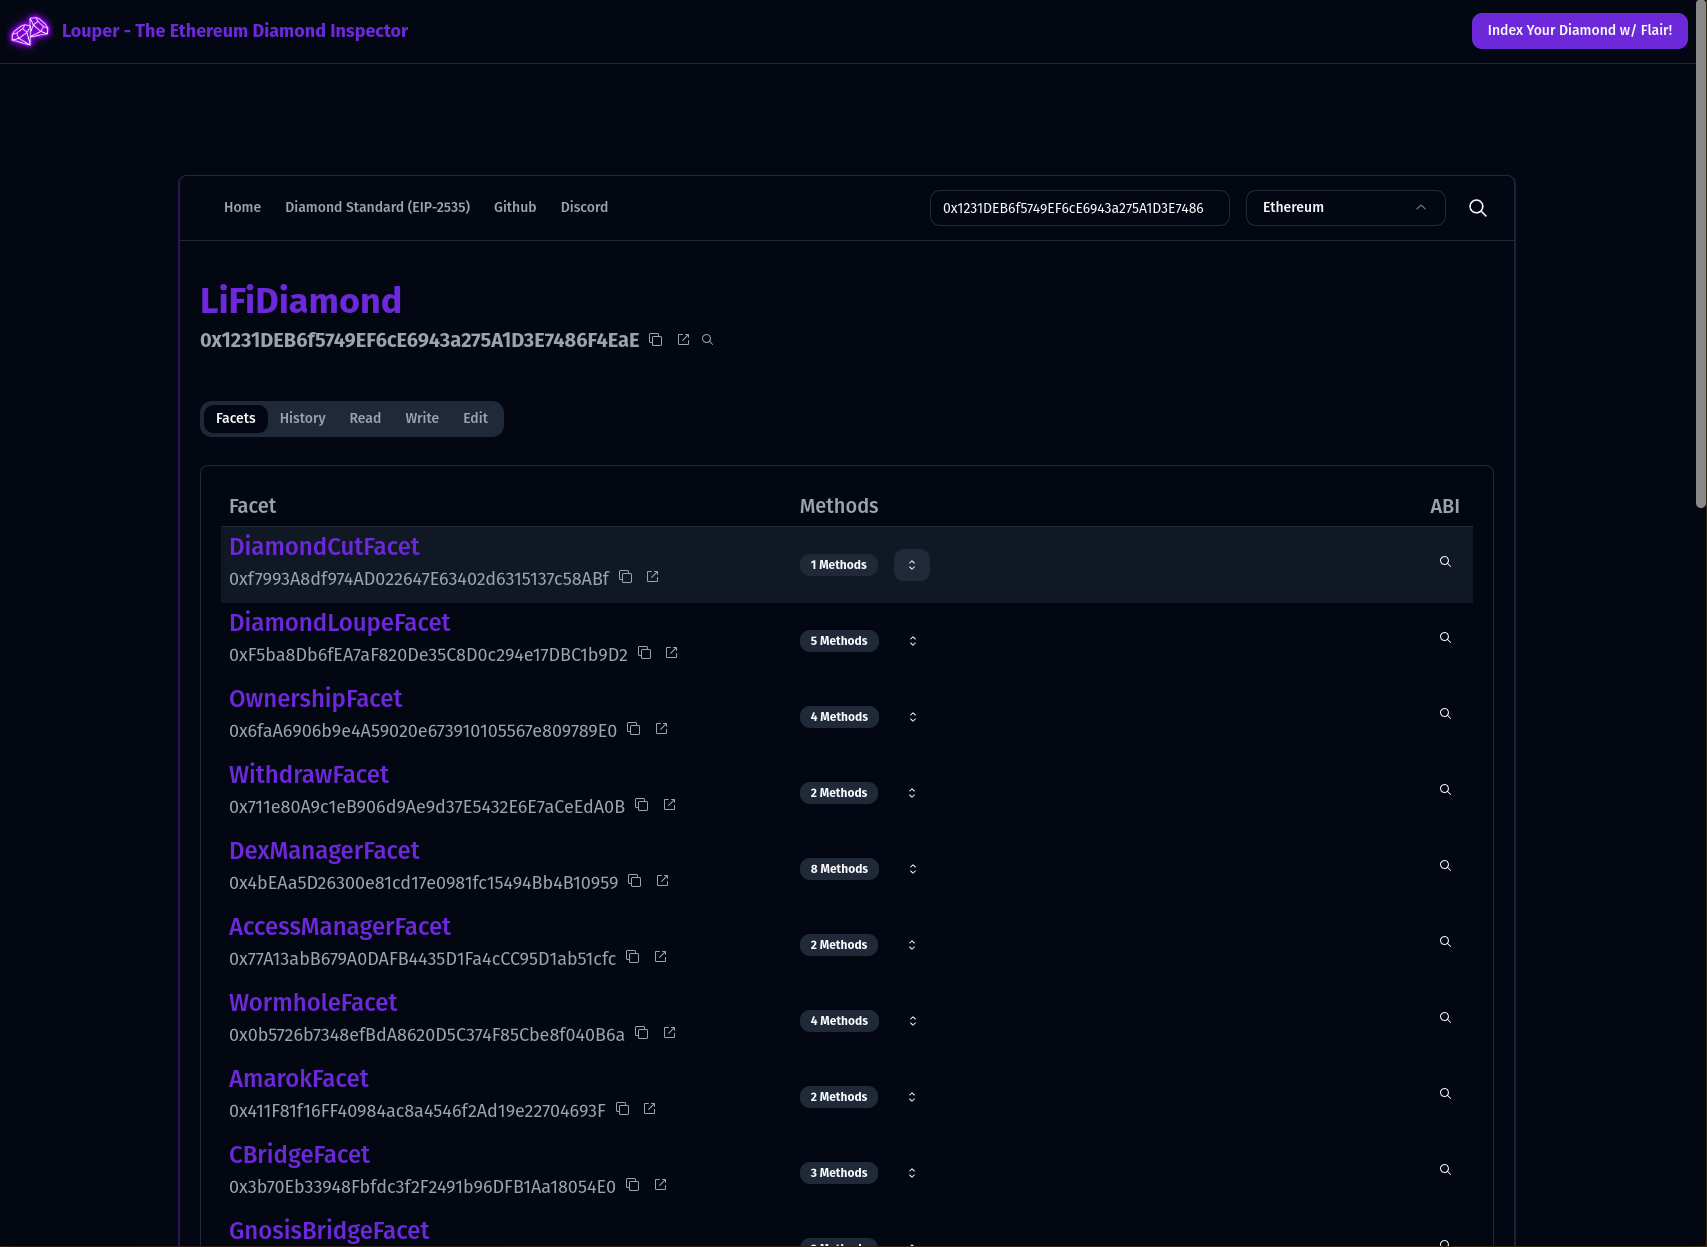This screenshot has width=1707, height=1247.
Task: Copy DiamondCutFacet address
Action: 626,577
